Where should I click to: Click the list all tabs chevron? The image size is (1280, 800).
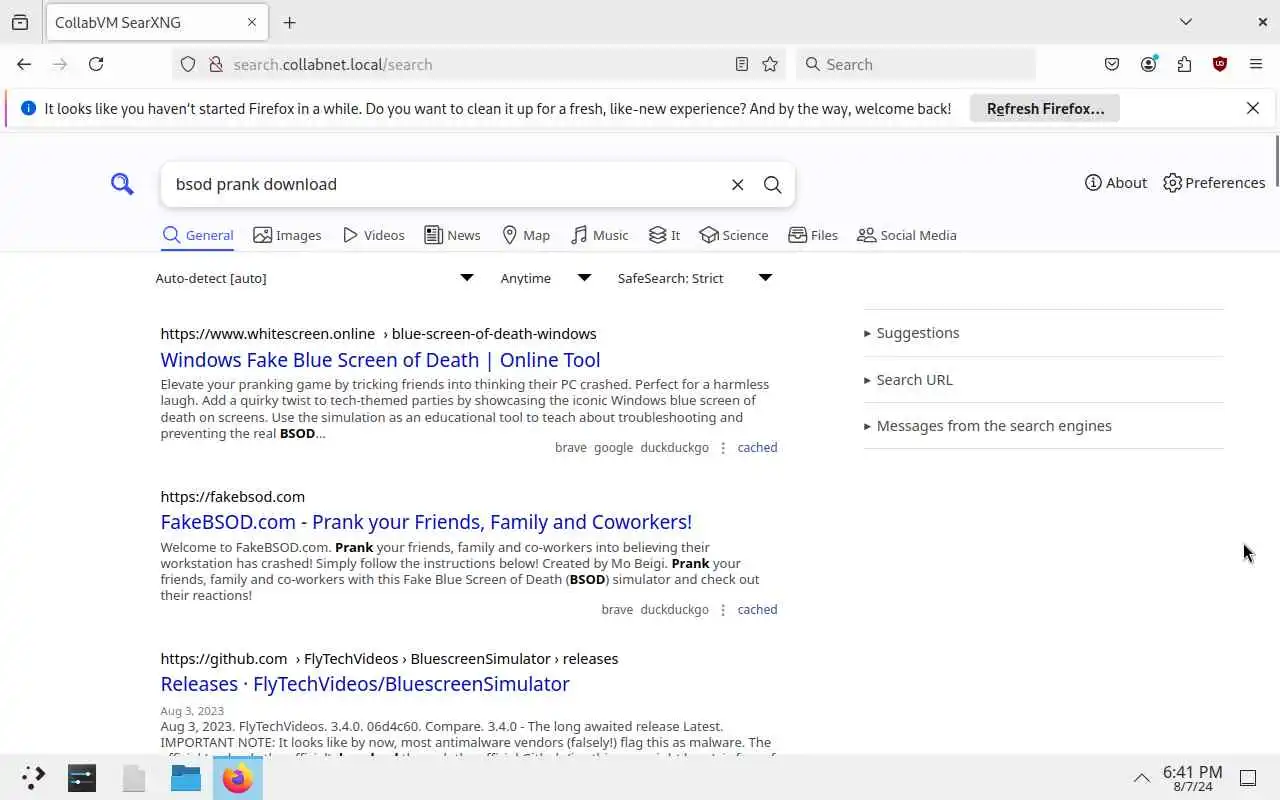(x=1186, y=22)
